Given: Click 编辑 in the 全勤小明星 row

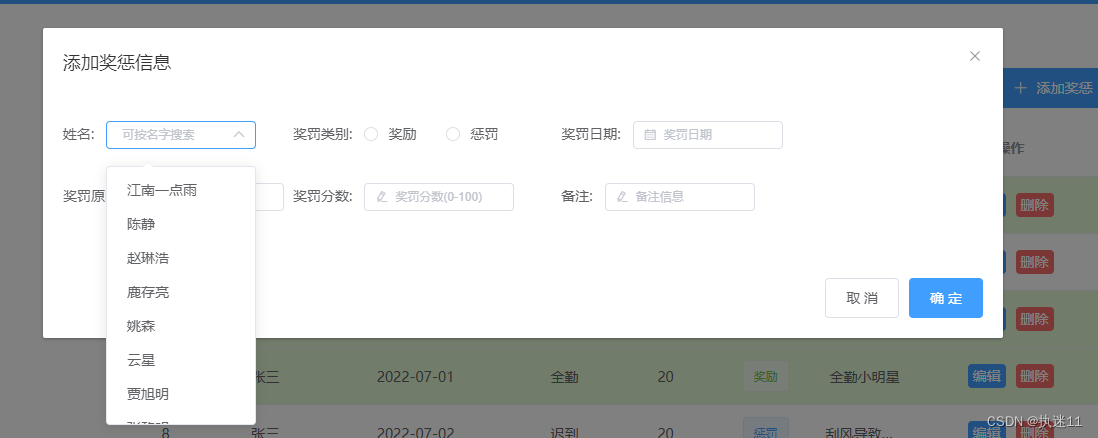Looking at the screenshot, I should pyautogui.click(x=986, y=376).
